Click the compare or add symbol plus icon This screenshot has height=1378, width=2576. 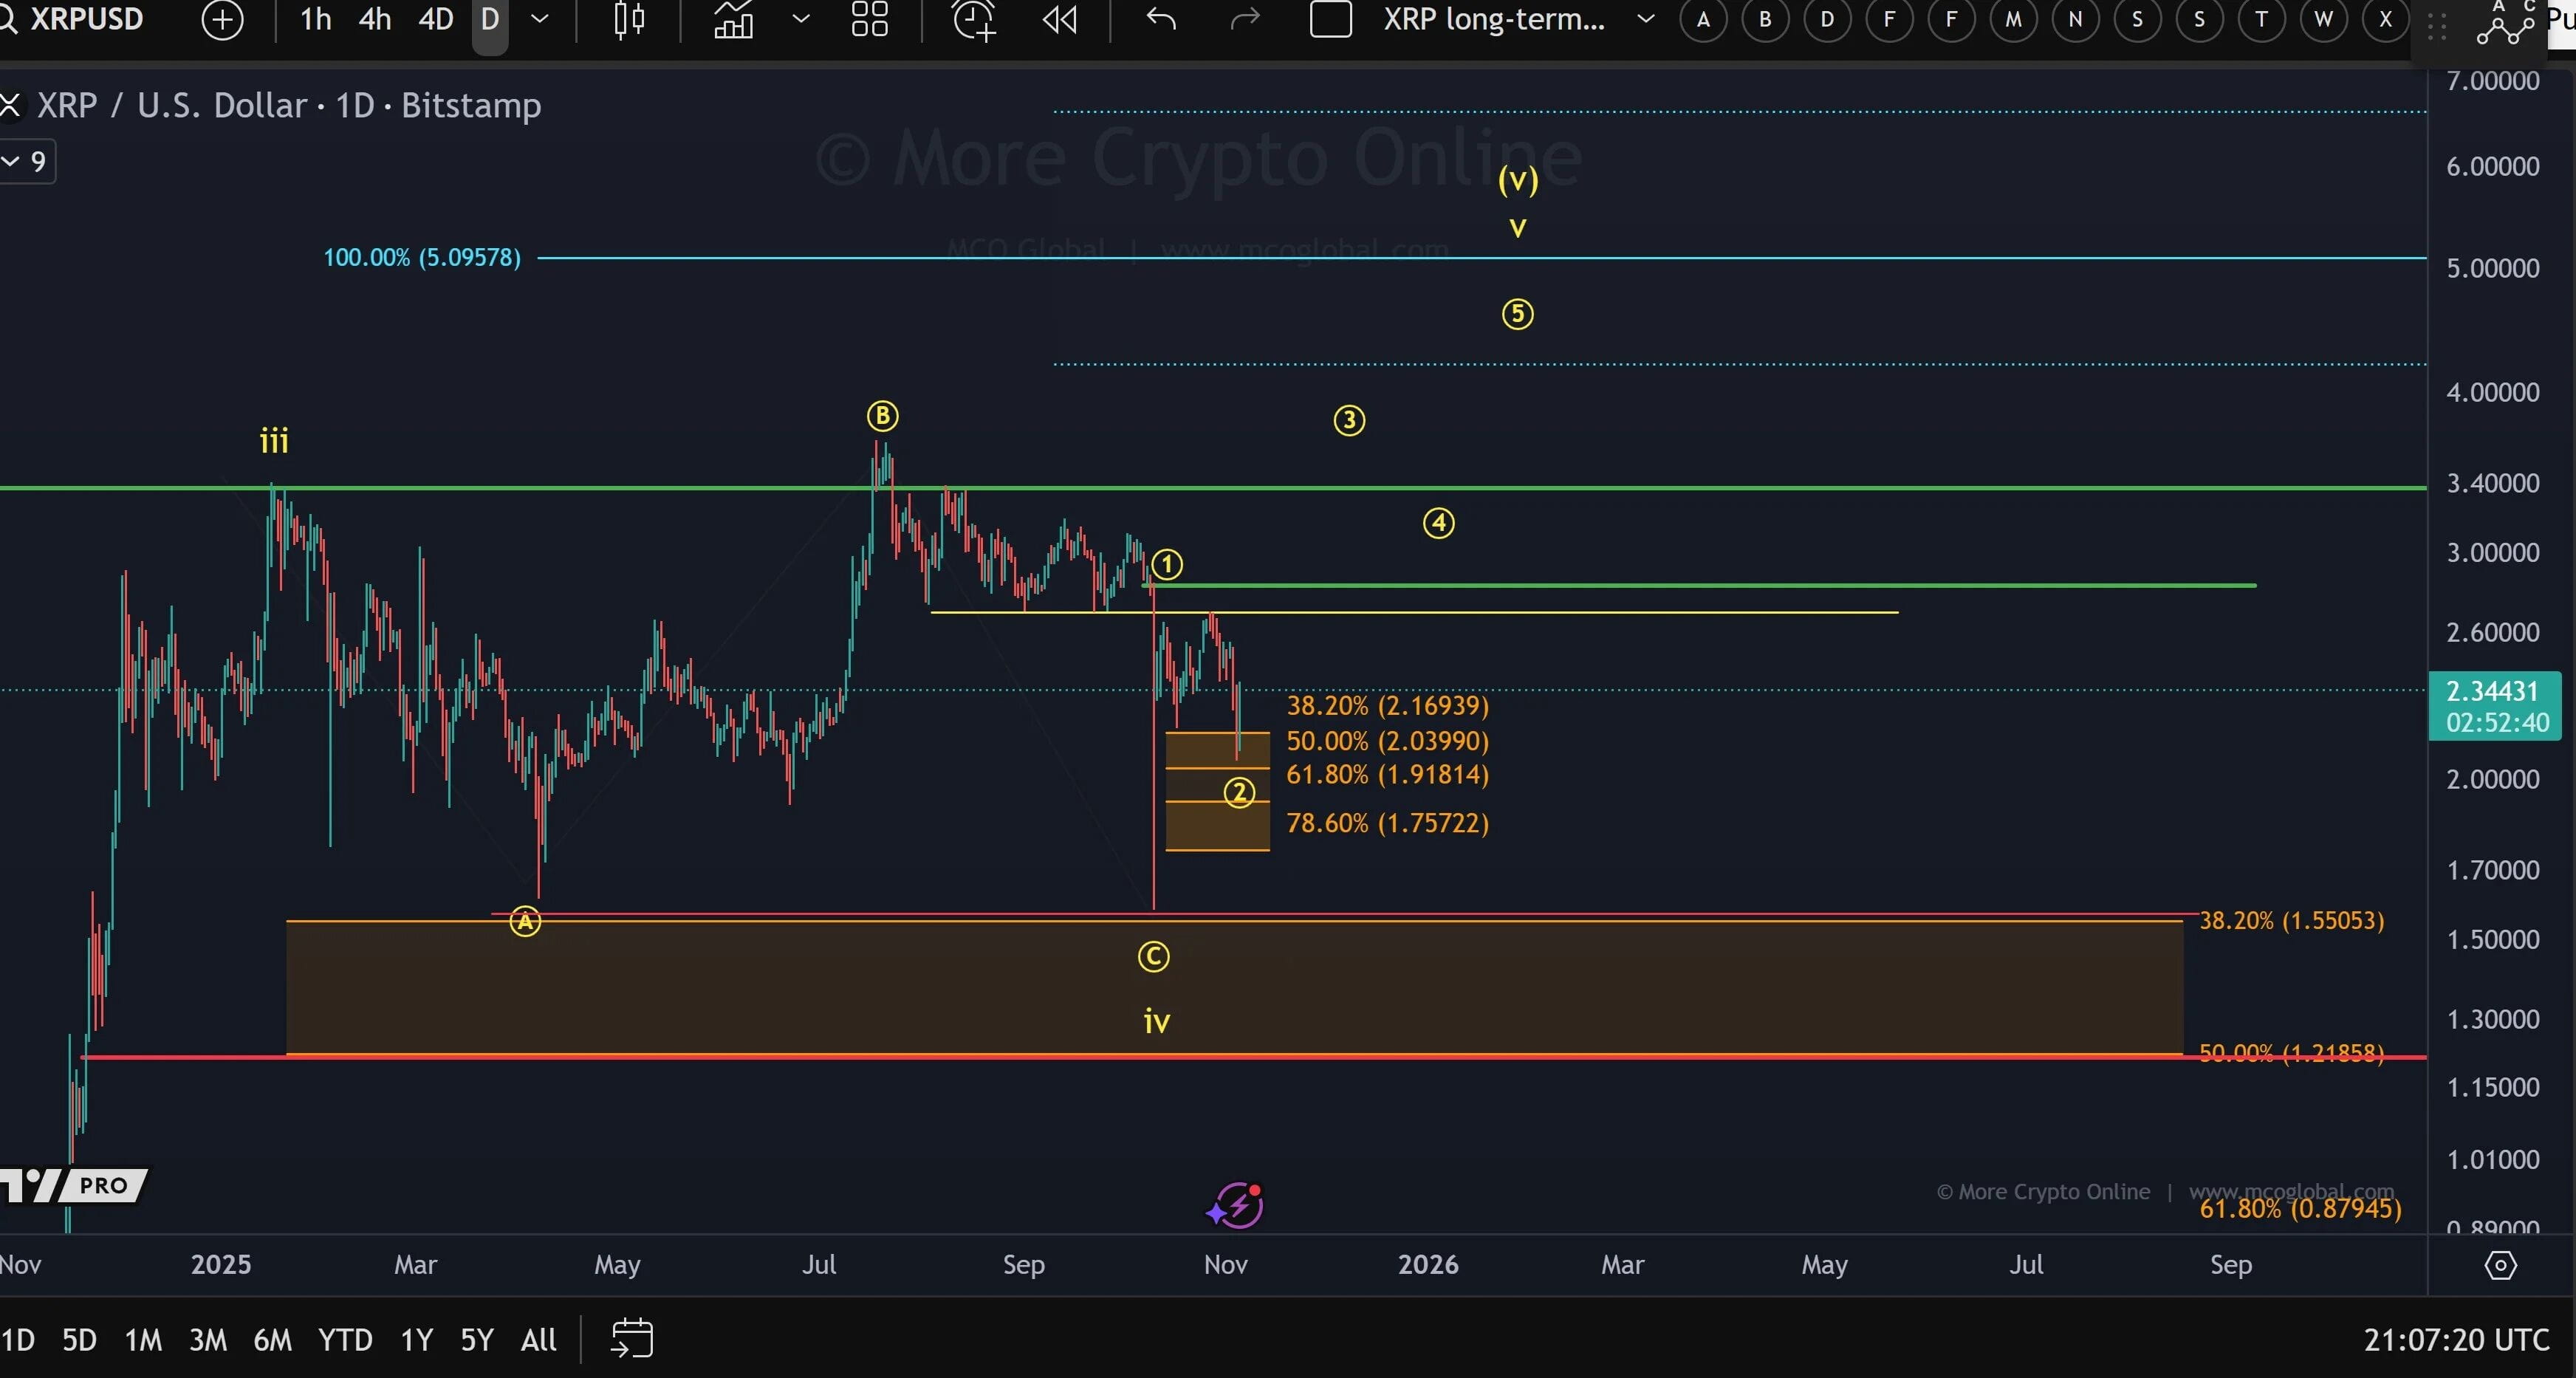[222, 19]
